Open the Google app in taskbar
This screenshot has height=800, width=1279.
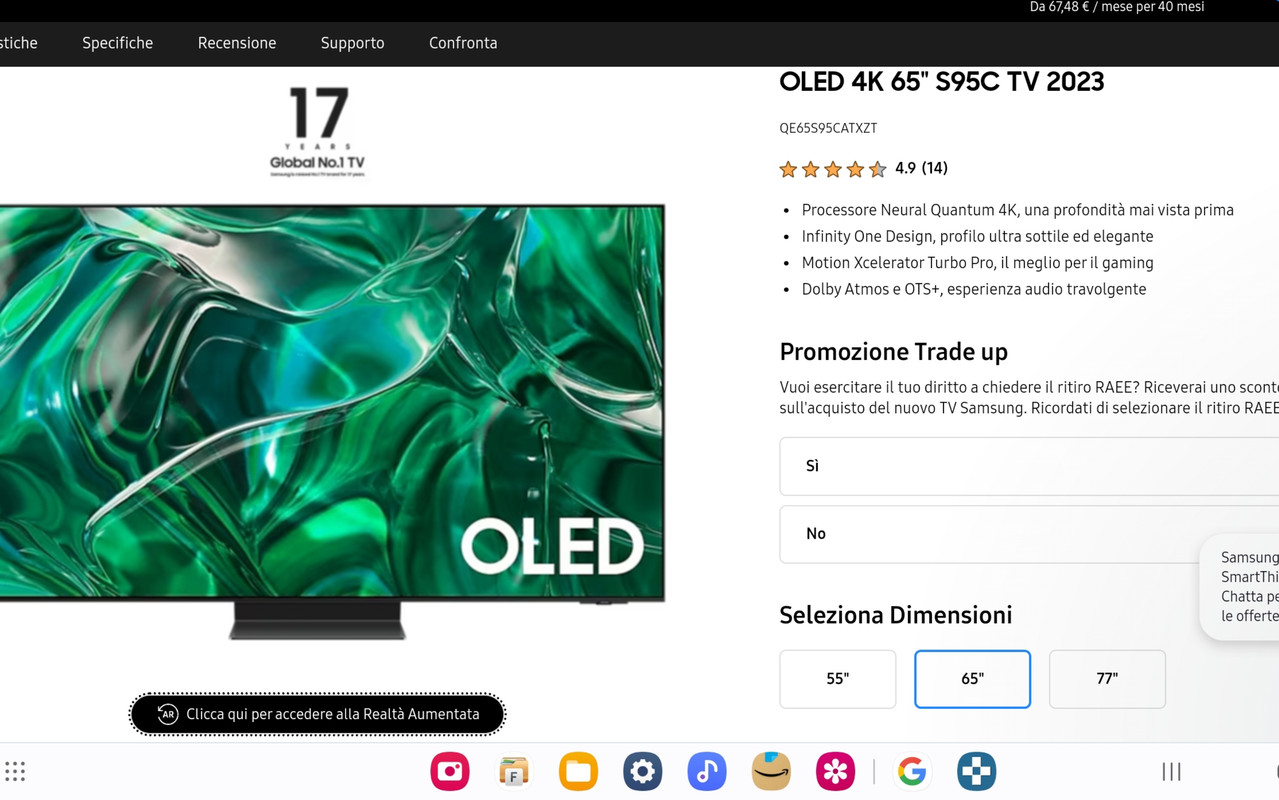tap(912, 771)
